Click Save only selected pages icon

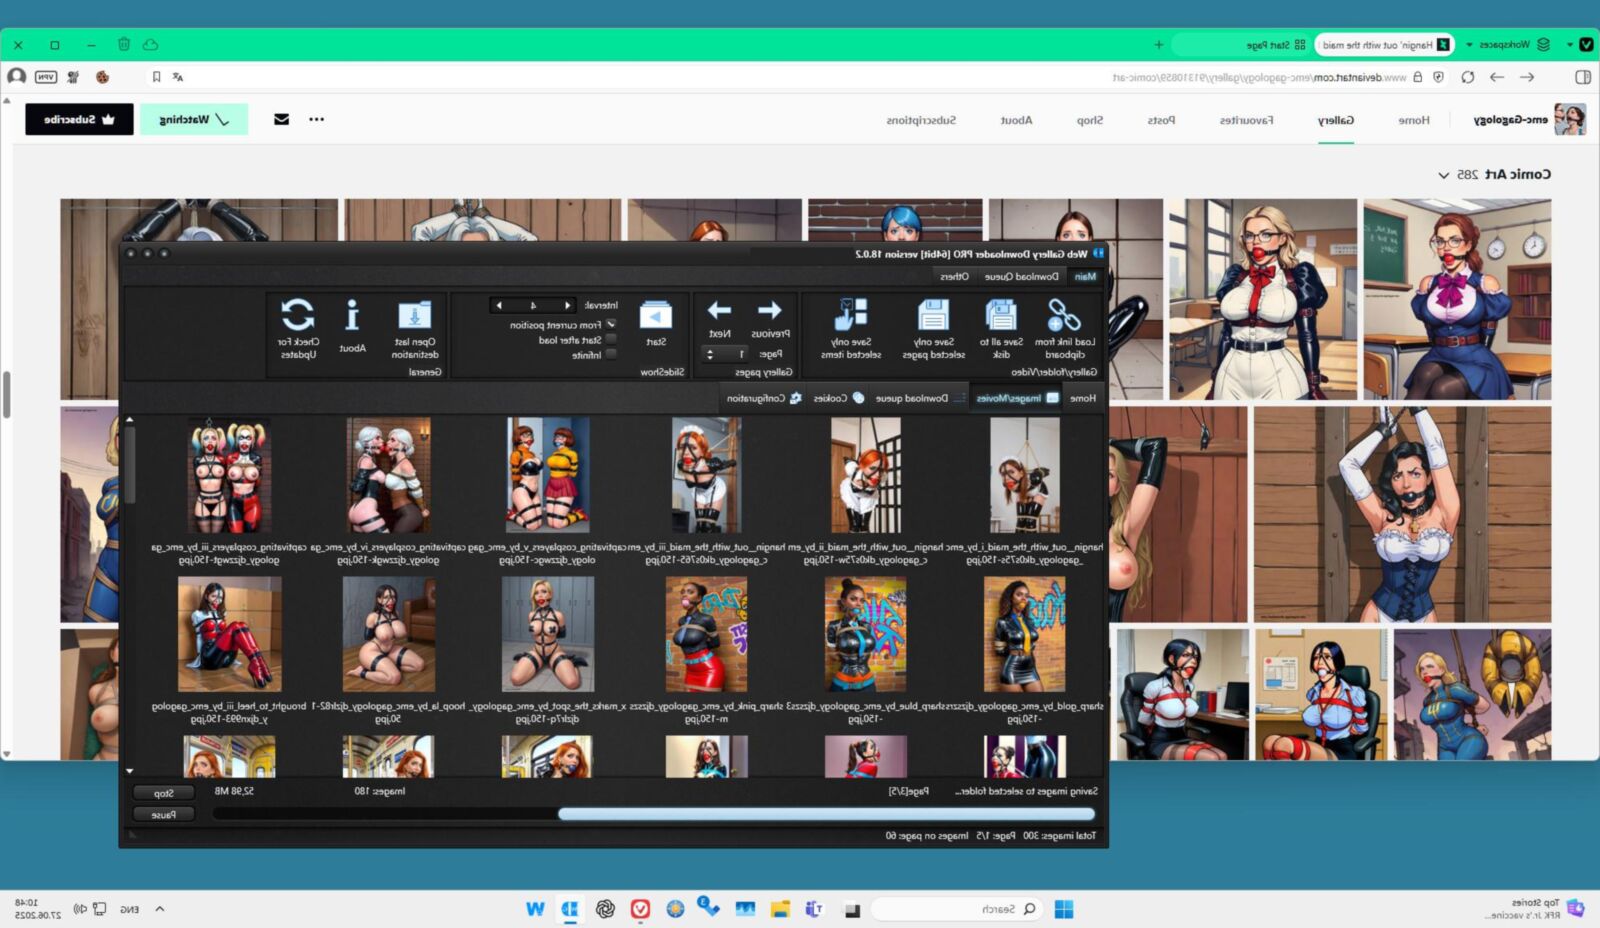[x=933, y=315]
